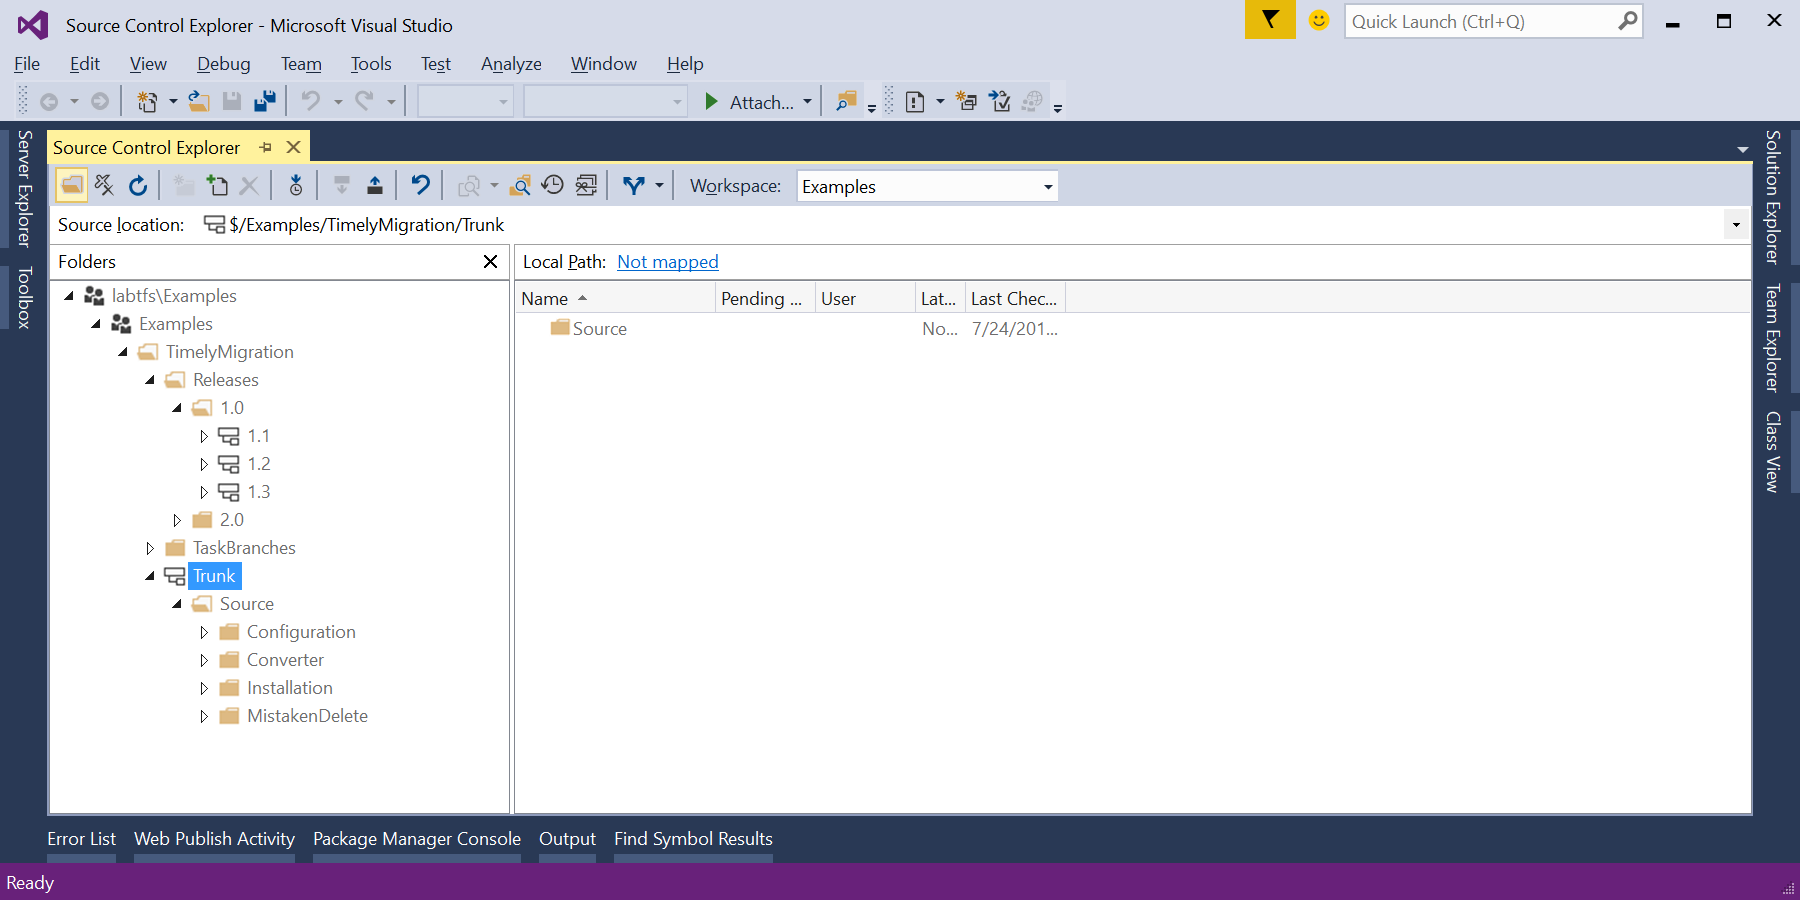The image size is (1800, 900).
Task: Click the New Project toolbar icon
Action: point(148,101)
